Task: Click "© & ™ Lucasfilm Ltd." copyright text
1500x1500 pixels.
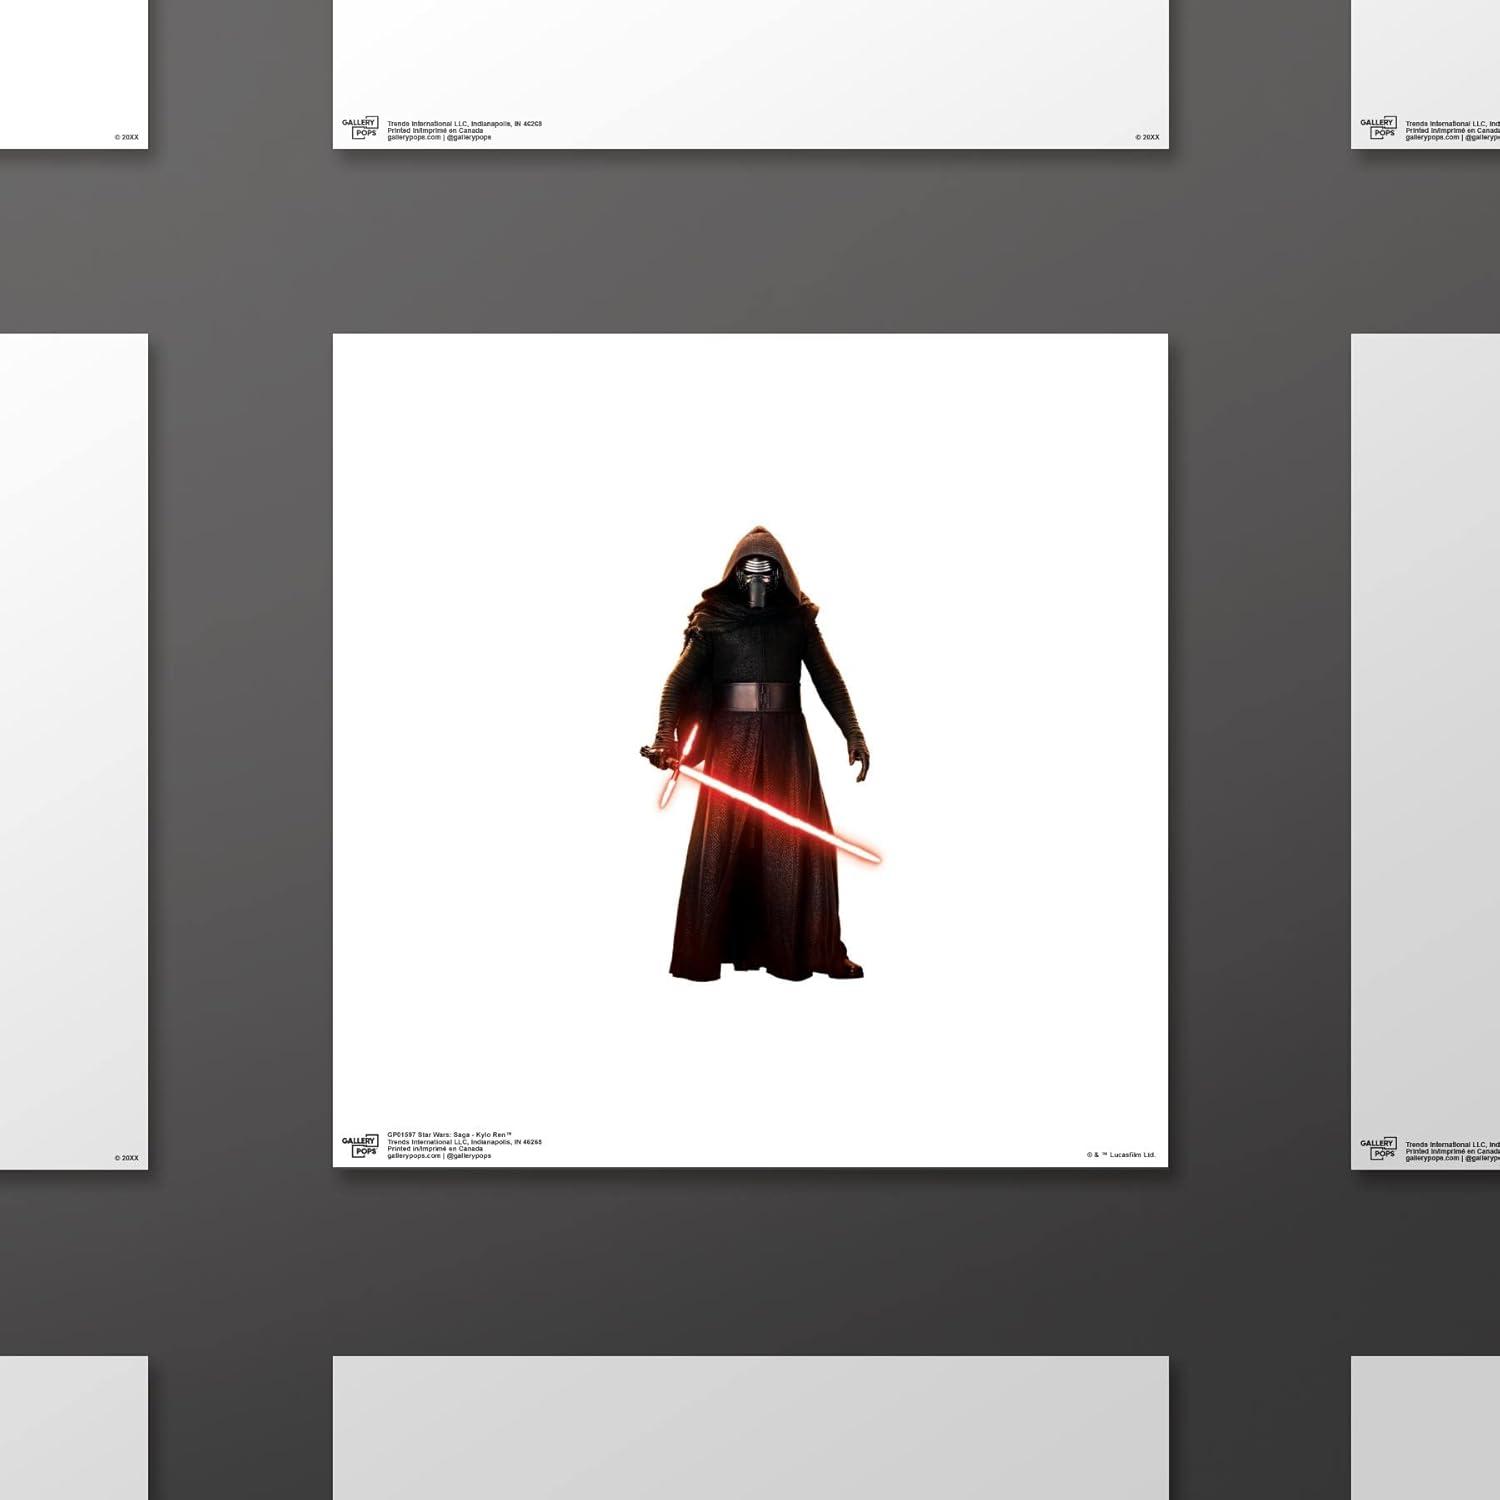Action: point(1121,1155)
